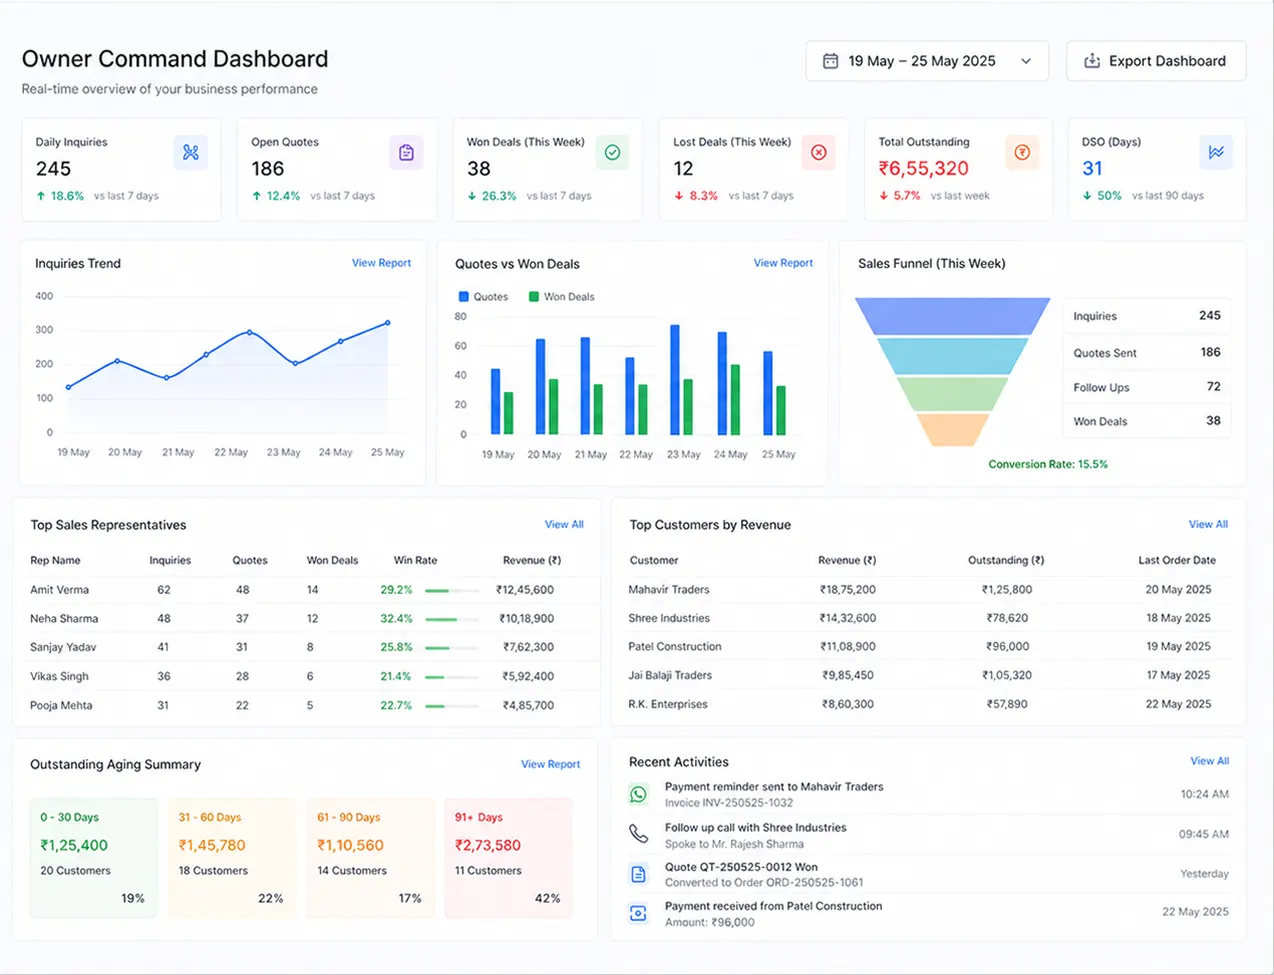Click Invoice INV-250525-1032 activity text
This screenshot has width=1274, height=975.
click(729, 803)
